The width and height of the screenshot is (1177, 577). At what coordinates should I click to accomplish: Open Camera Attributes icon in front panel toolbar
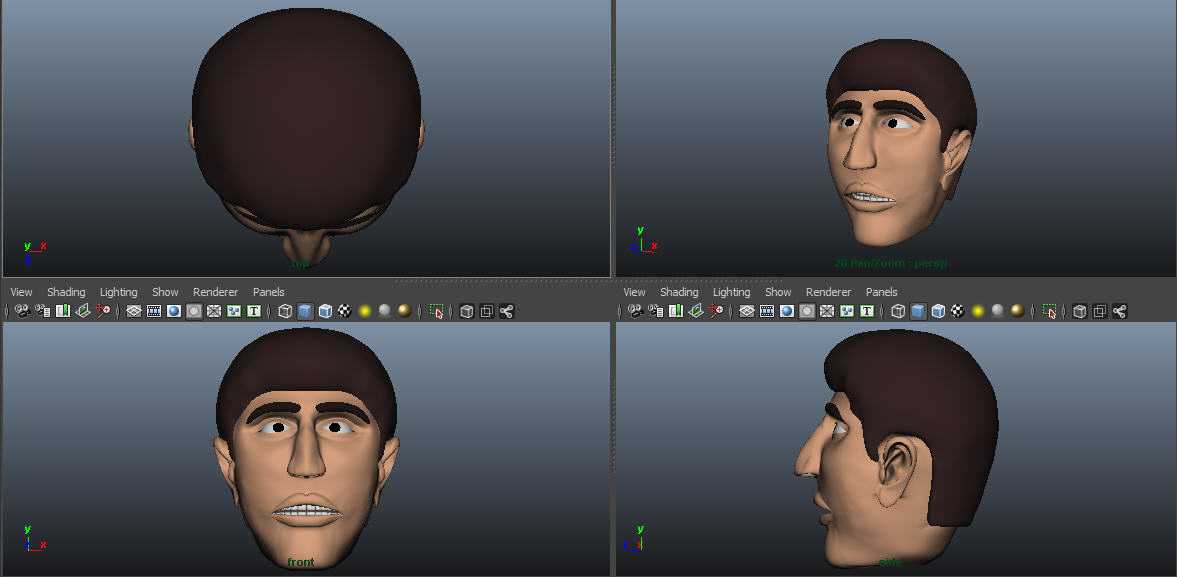(x=44, y=311)
